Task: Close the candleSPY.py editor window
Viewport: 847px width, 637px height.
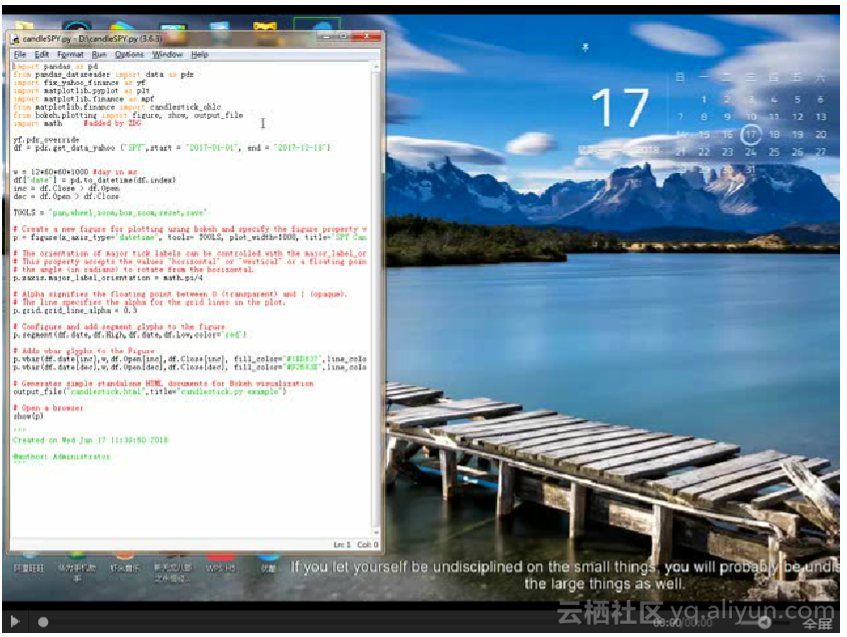Action: (x=367, y=36)
